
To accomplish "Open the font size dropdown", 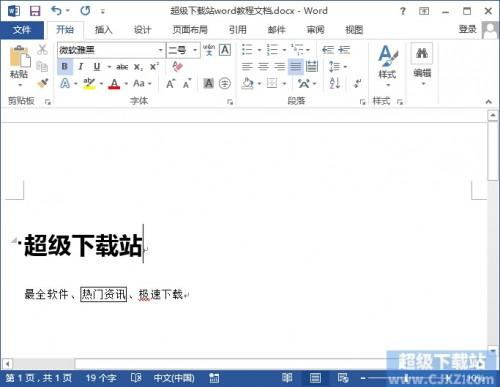I will (195, 50).
